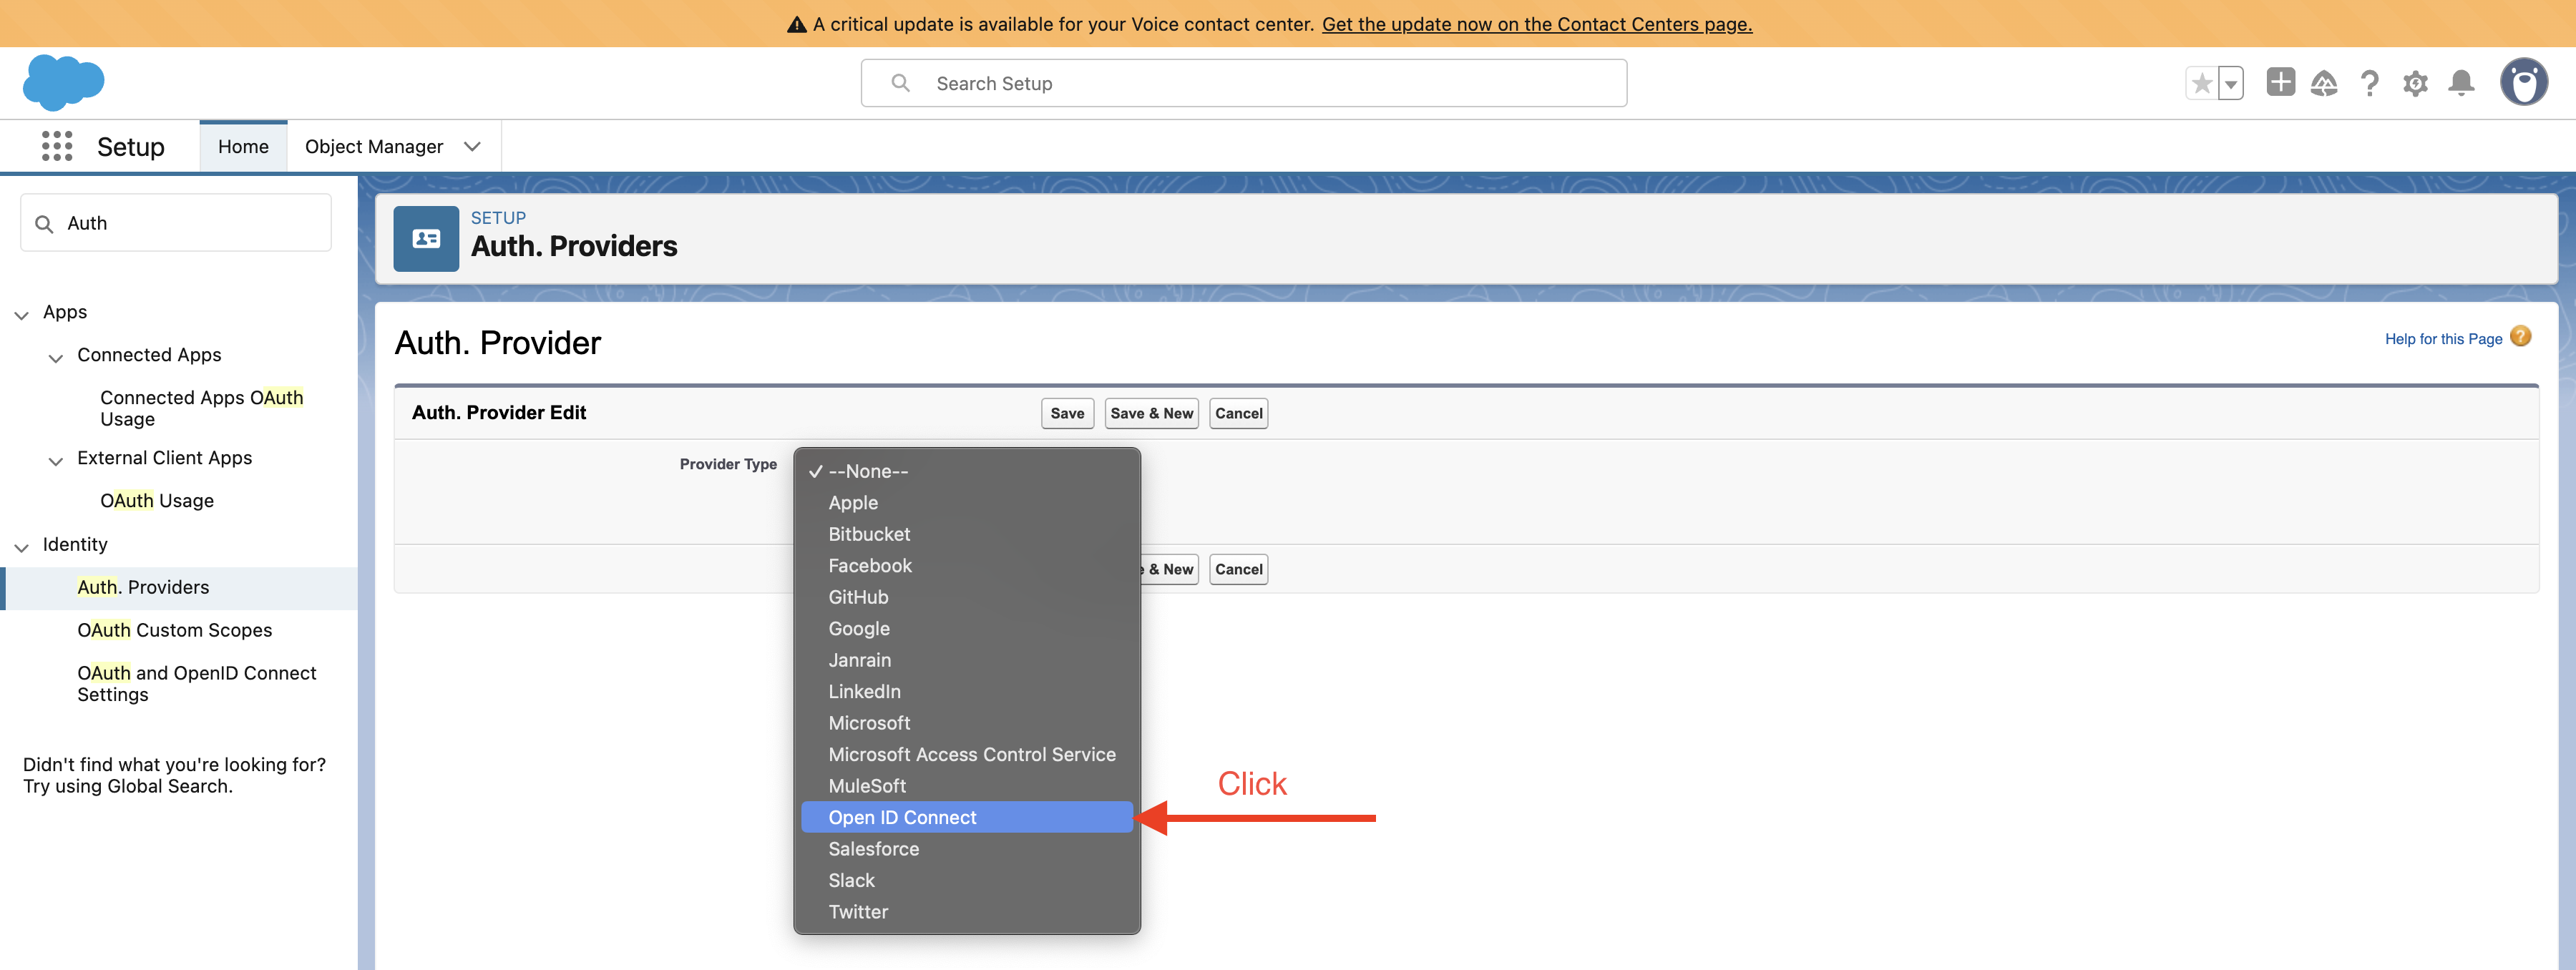Click the warning triangle in banner
2576x970 pixels.
pos(797,24)
